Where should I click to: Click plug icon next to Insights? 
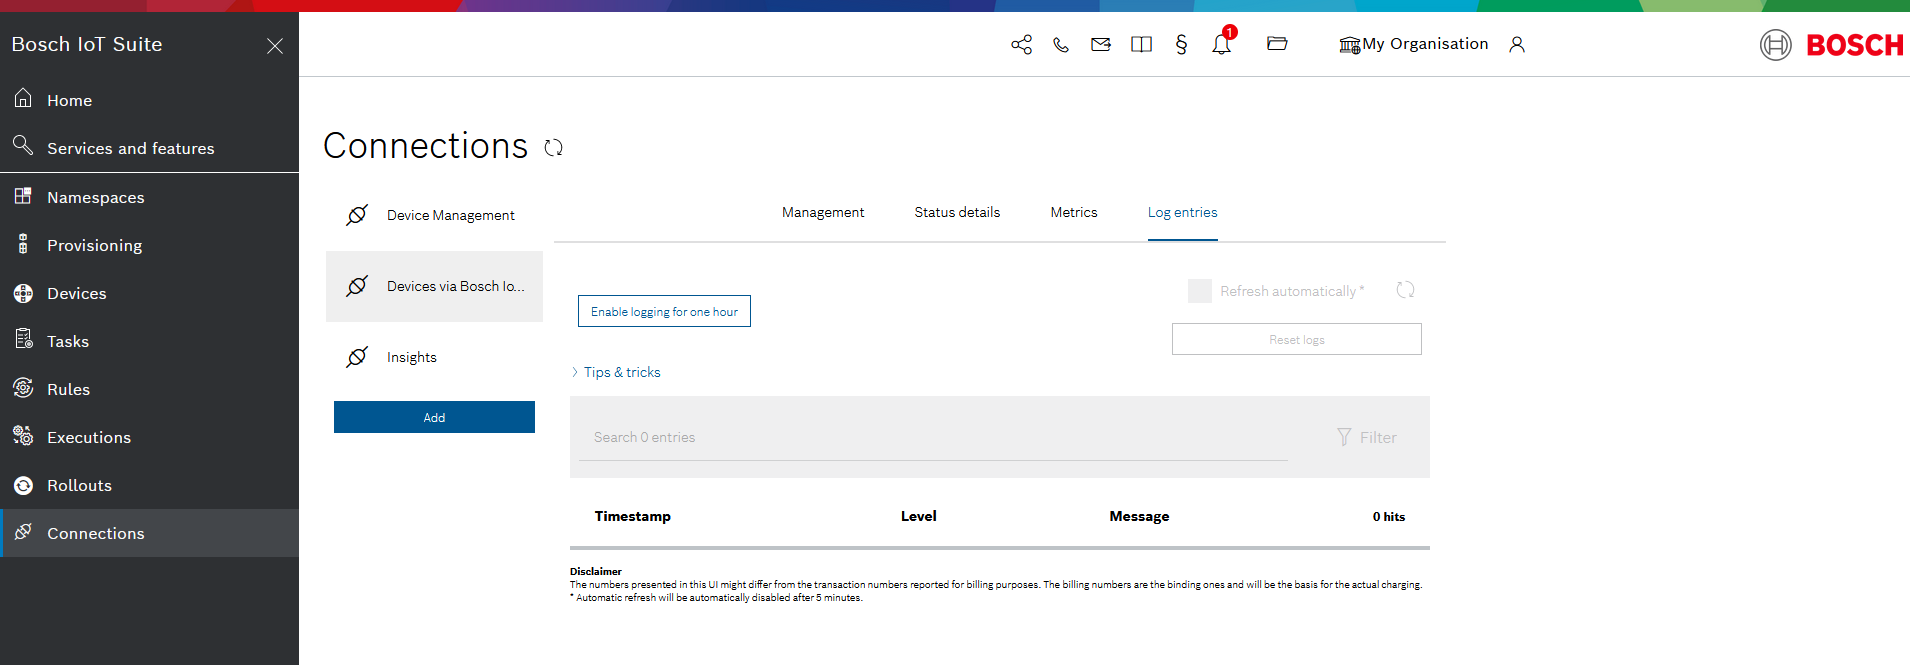click(x=357, y=357)
